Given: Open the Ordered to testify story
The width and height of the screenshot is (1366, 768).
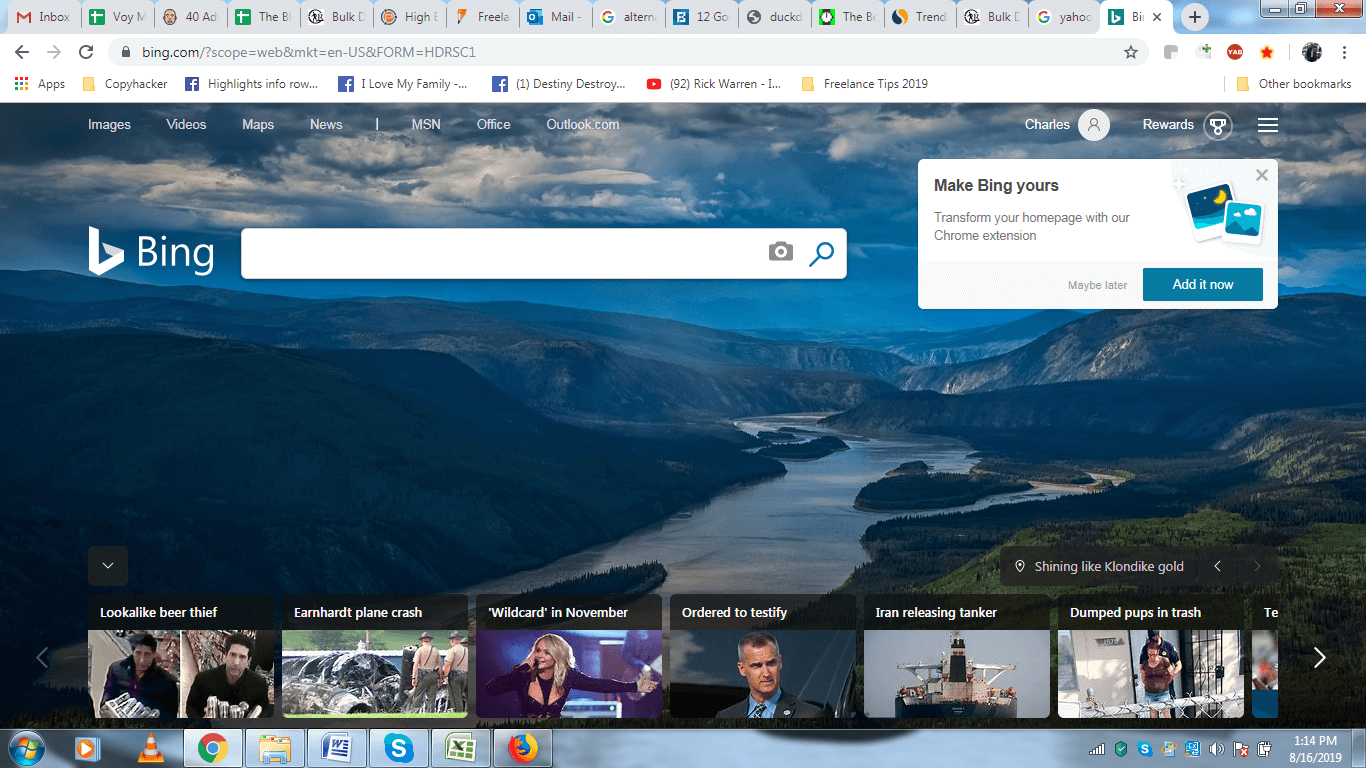Looking at the screenshot, I should tap(763, 656).
